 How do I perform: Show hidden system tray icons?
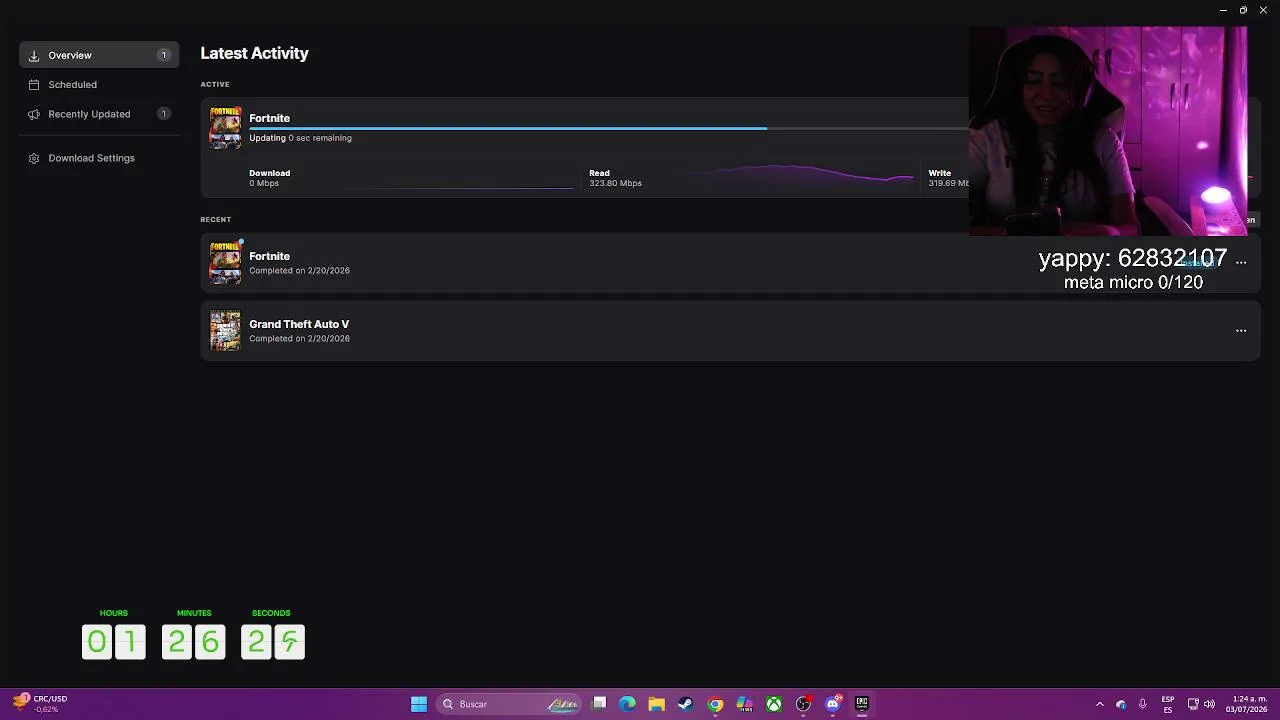pyautogui.click(x=1100, y=704)
